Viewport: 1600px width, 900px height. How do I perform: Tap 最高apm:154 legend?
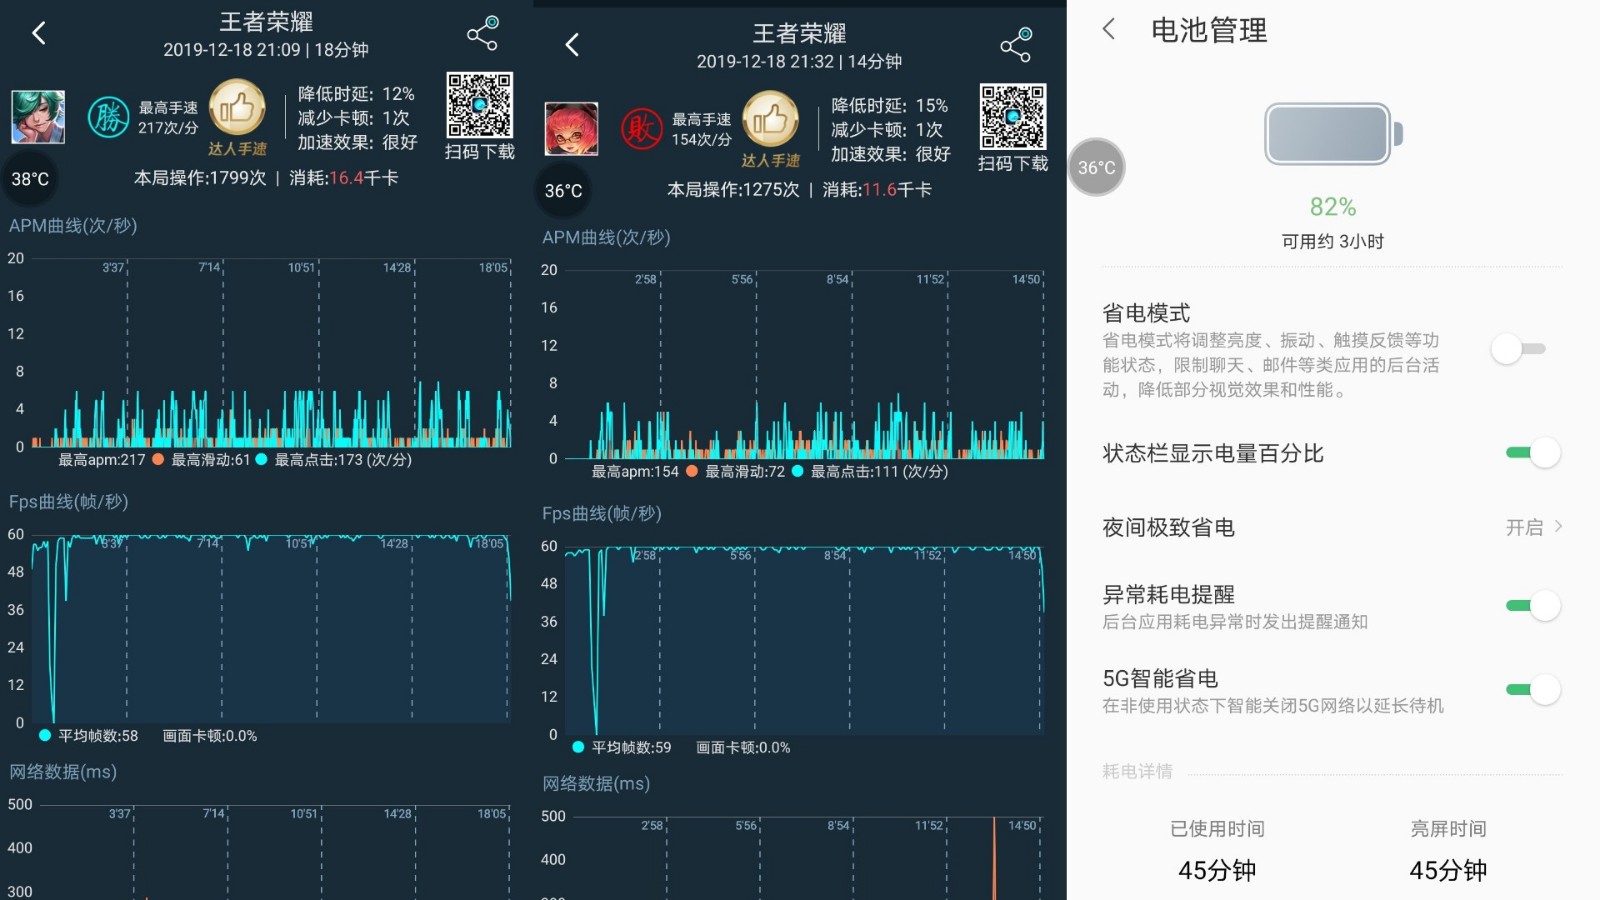(635, 472)
